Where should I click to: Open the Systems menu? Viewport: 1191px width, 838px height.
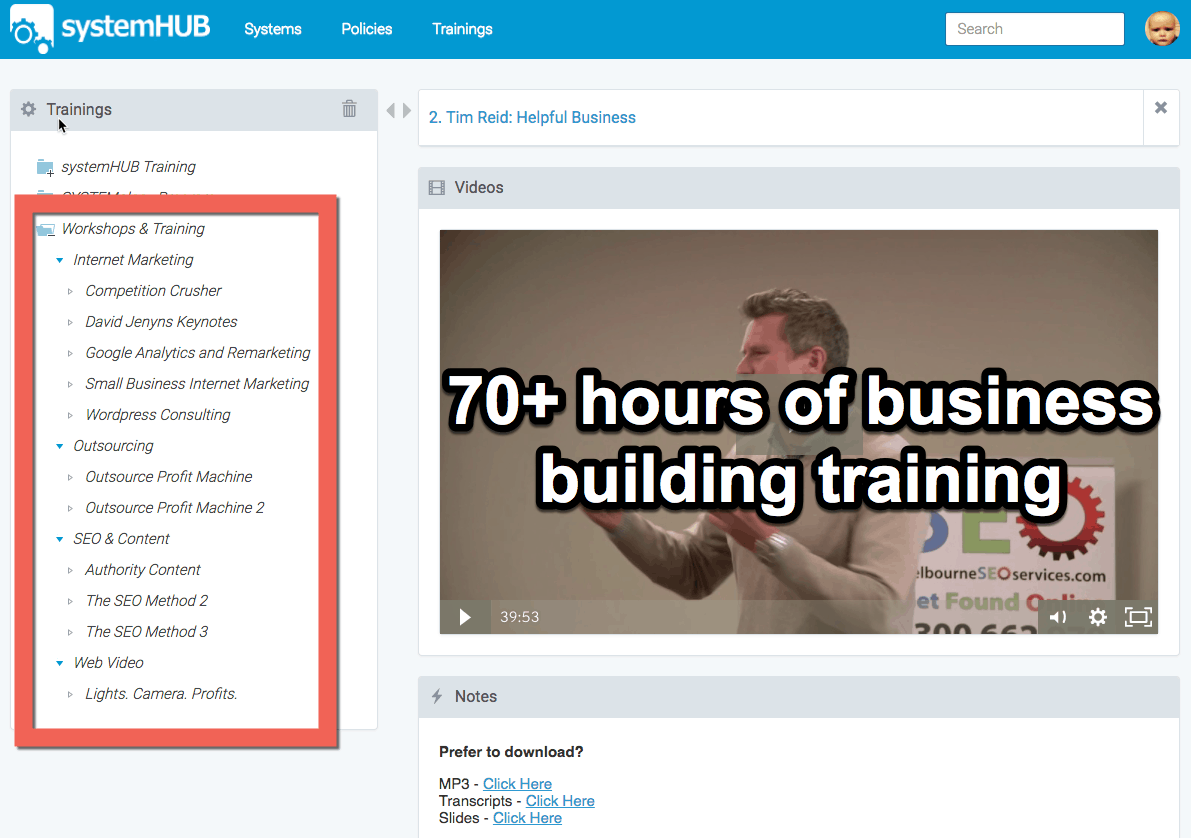[273, 29]
